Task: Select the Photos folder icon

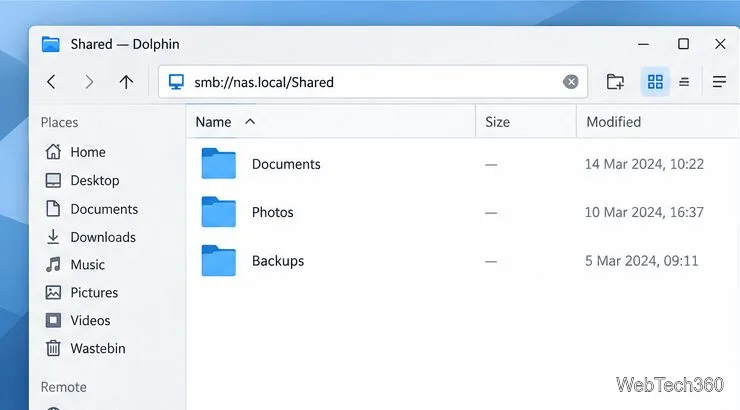Action: [219, 212]
